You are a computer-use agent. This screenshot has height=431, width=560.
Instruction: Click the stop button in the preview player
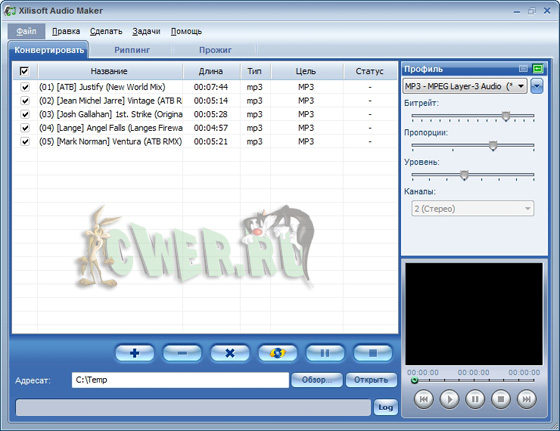point(501,399)
